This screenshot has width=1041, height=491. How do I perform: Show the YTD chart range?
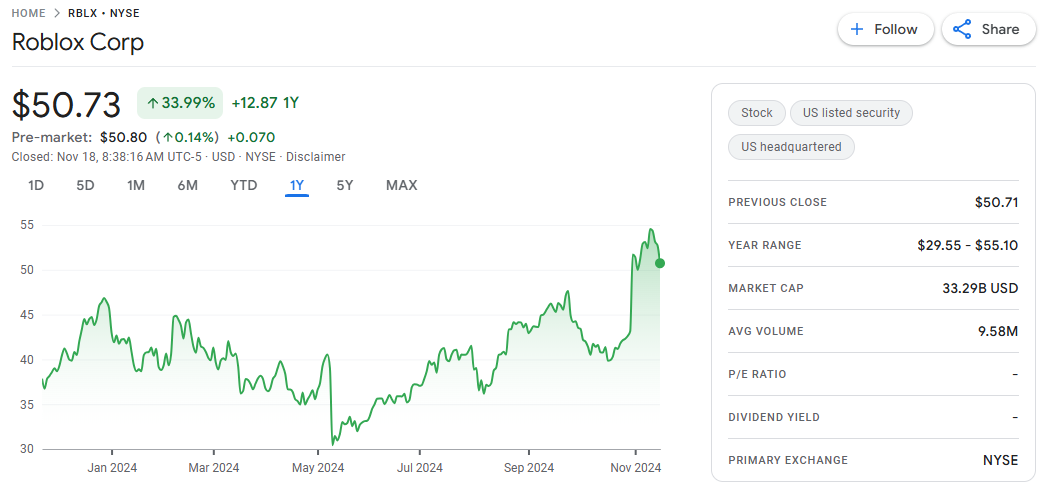243,185
